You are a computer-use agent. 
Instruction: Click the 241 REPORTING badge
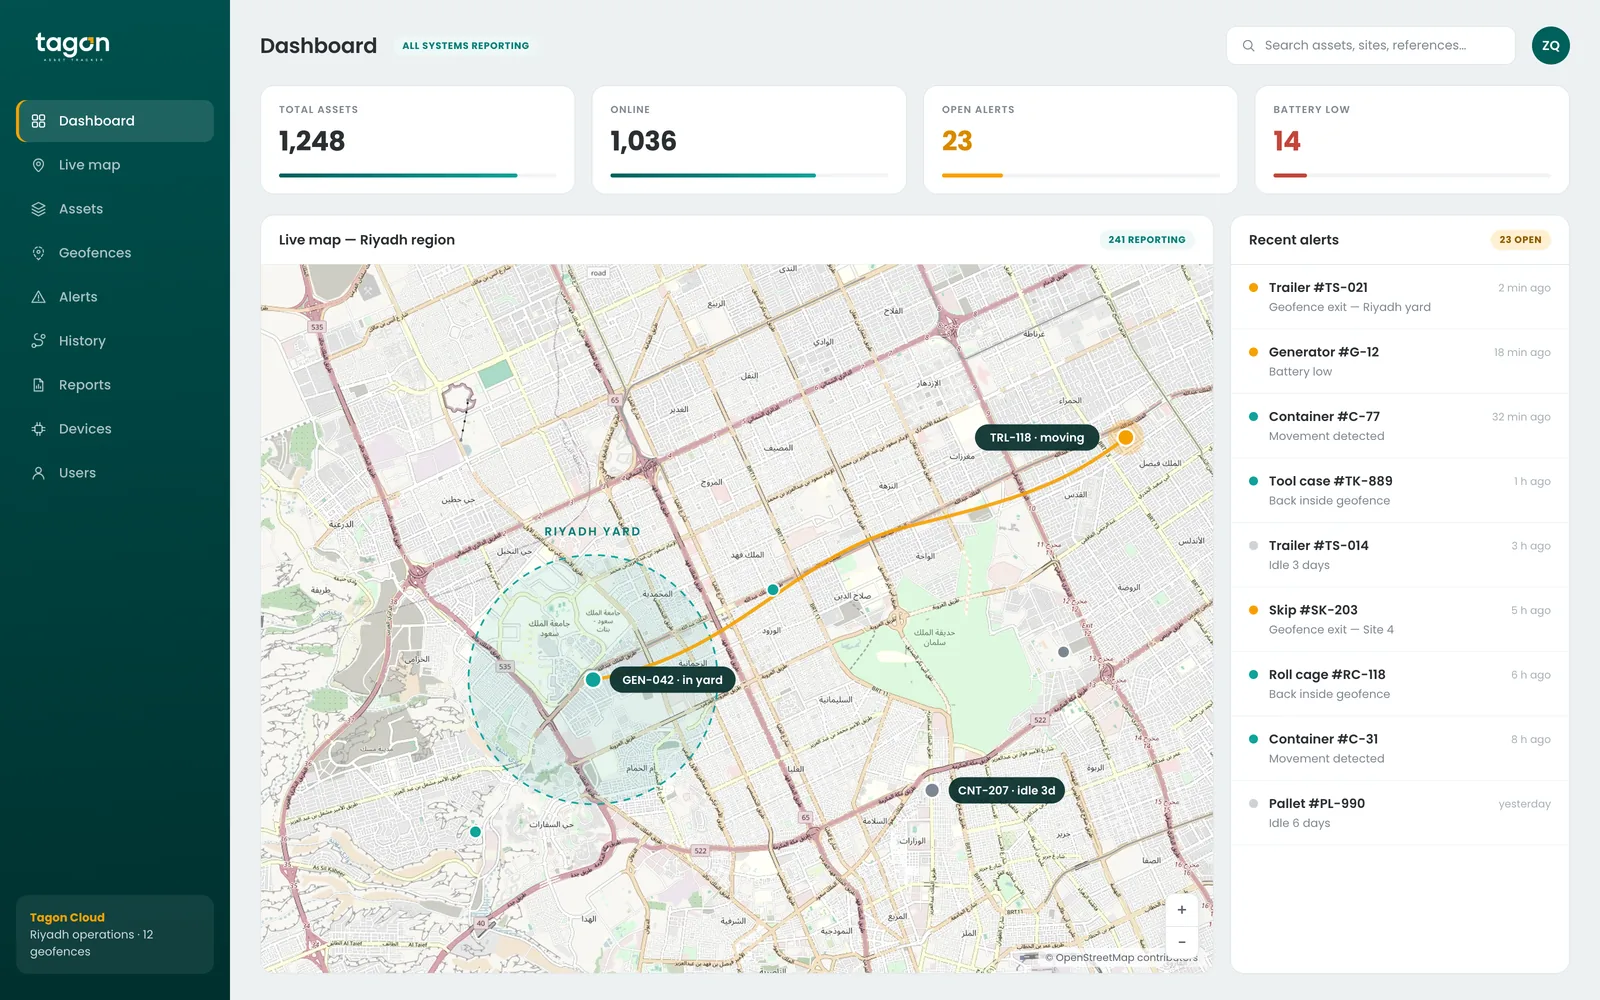[x=1147, y=240]
